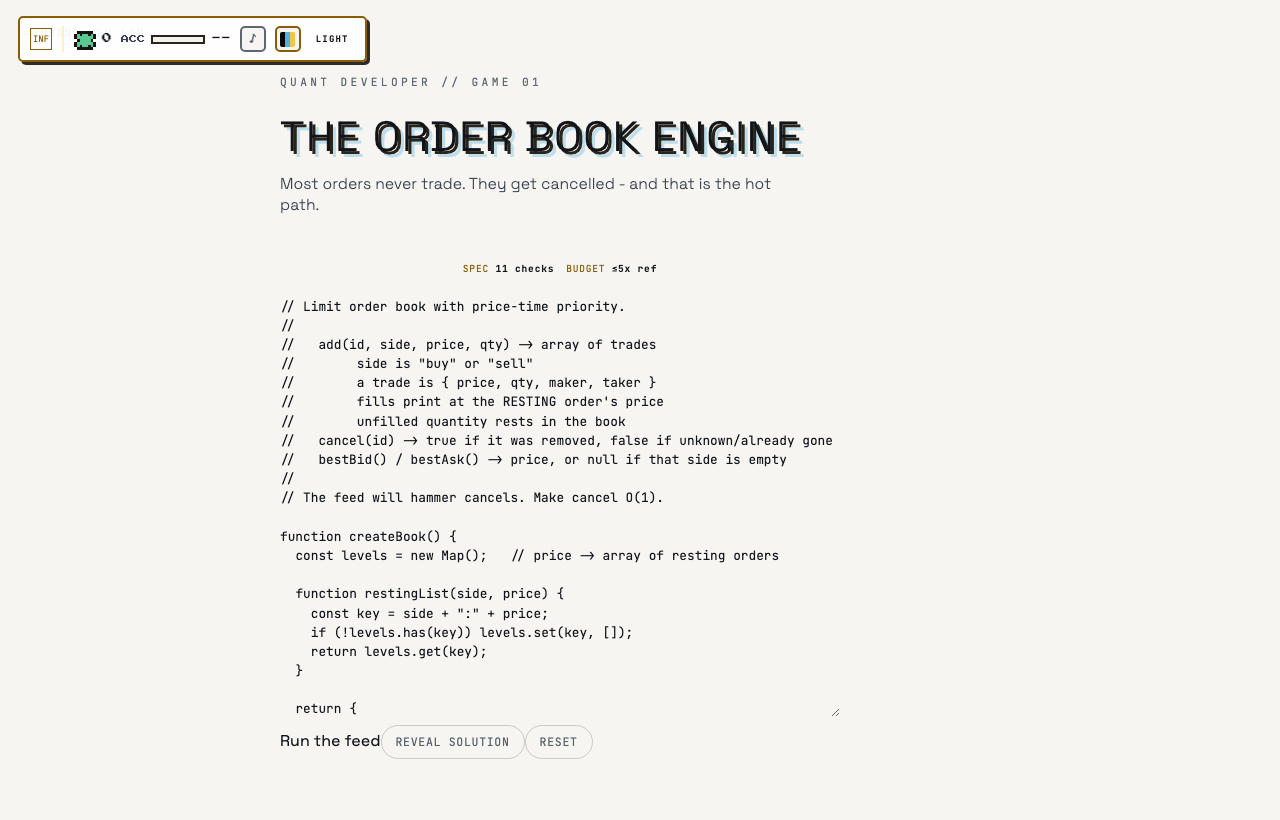
Task: Click the RESET button
Action: pyautogui.click(x=559, y=742)
